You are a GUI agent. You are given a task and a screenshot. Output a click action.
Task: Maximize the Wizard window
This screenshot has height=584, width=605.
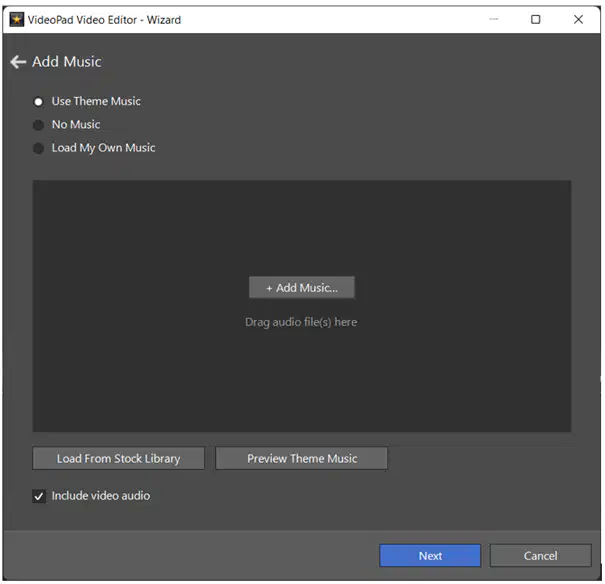pyautogui.click(x=536, y=19)
